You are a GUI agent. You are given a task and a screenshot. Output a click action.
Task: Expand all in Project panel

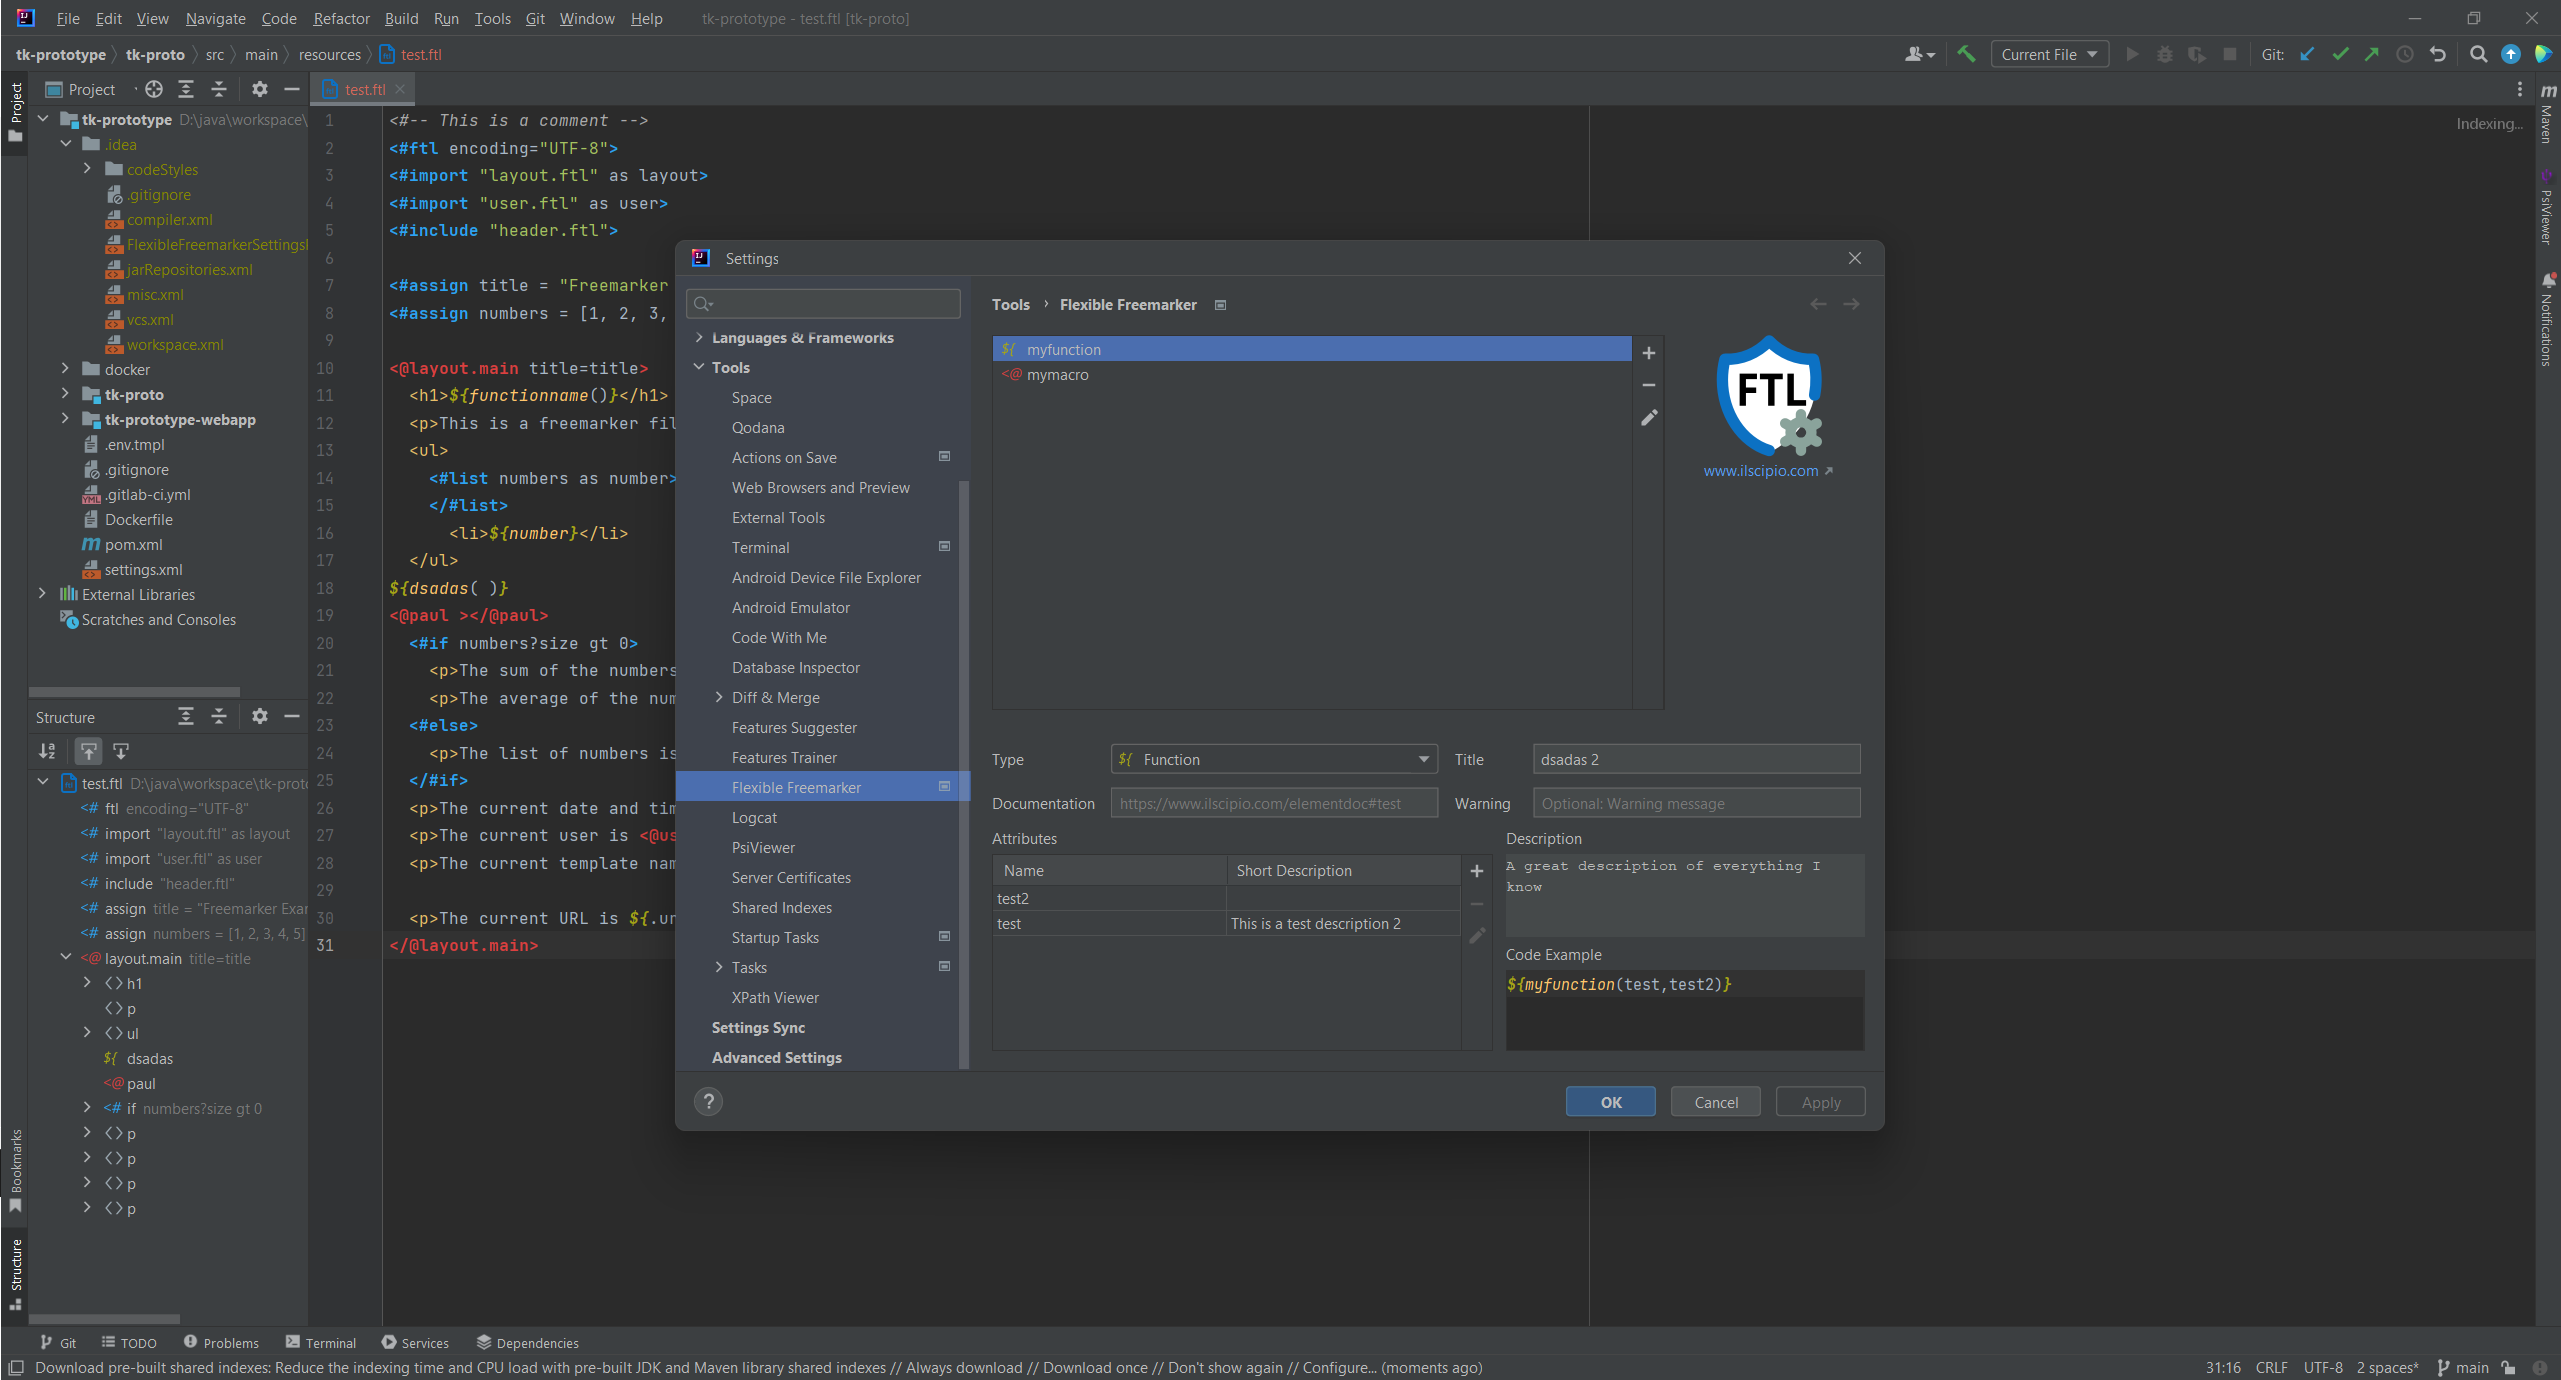pos(186,89)
